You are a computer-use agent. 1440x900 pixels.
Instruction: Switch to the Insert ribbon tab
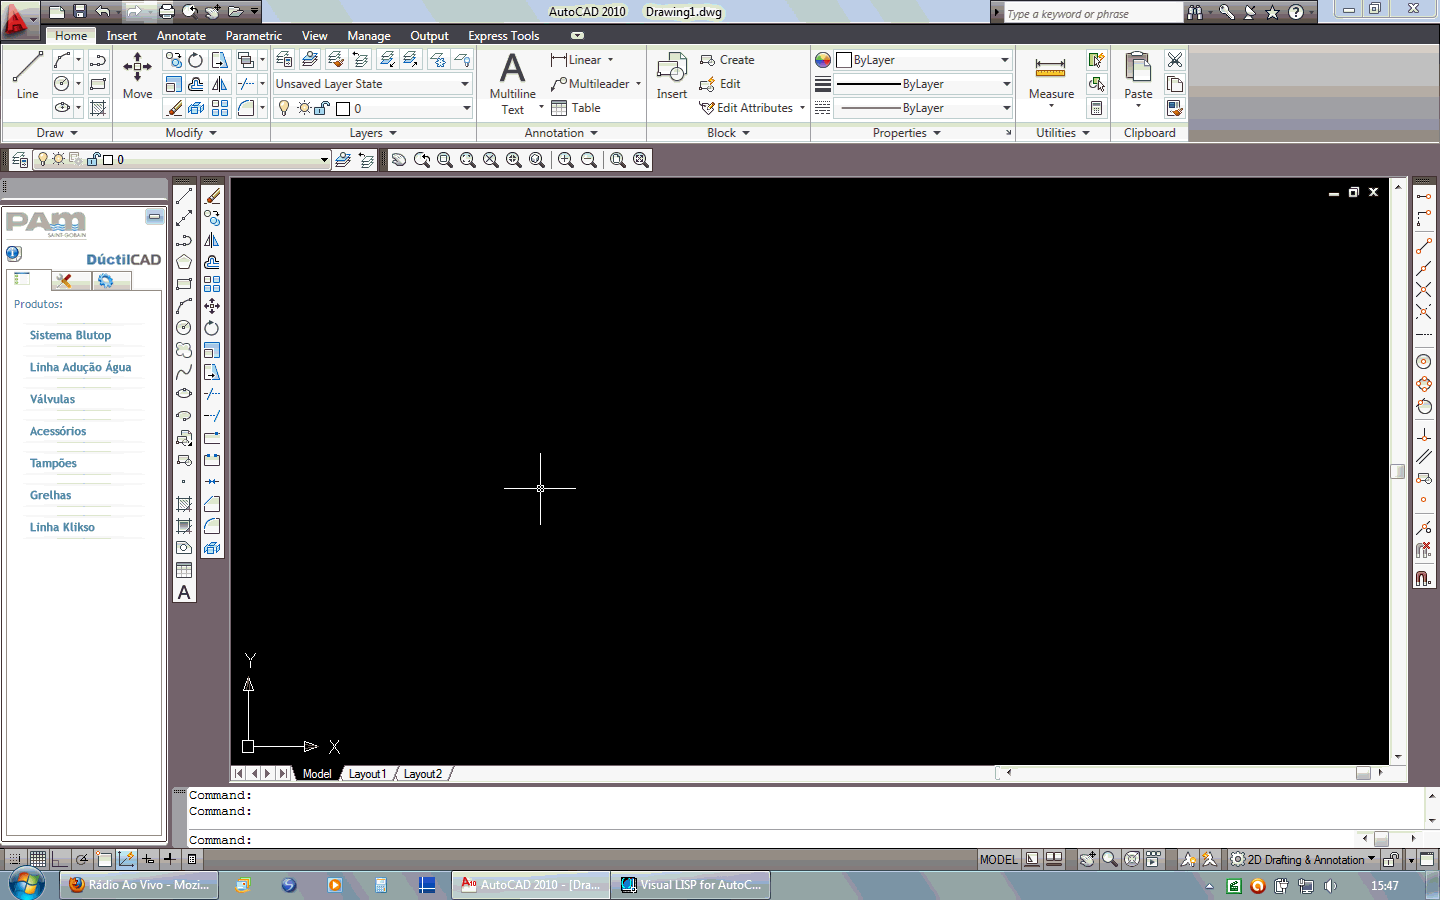(122, 36)
